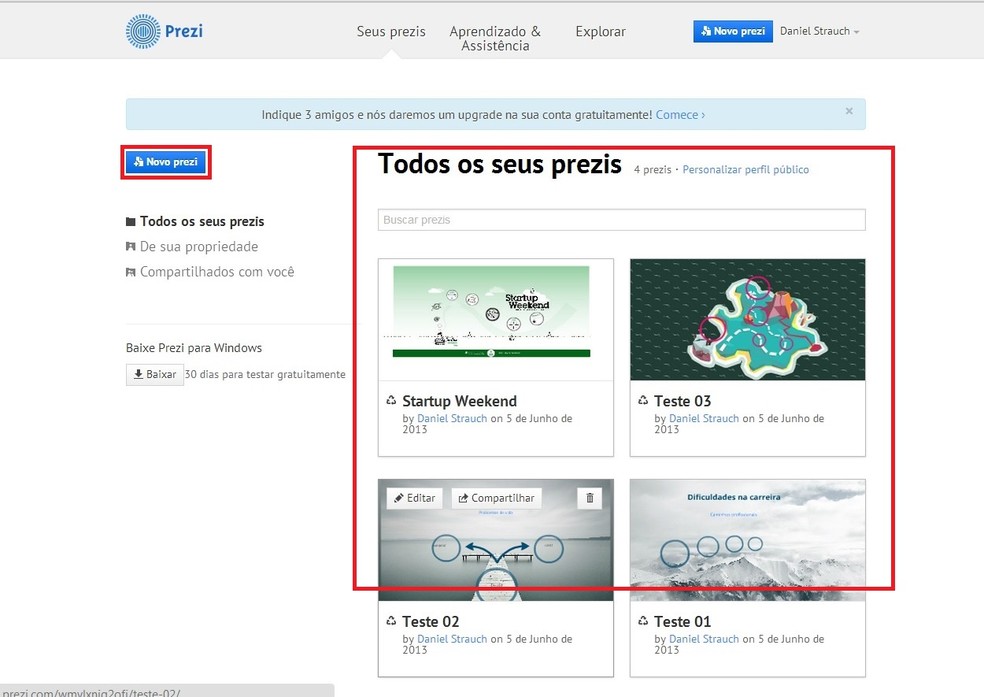The width and height of the screenshot is (984, 697).
Task: Click the globe icon next to Teste 01
Action: (x=642, y=621)
